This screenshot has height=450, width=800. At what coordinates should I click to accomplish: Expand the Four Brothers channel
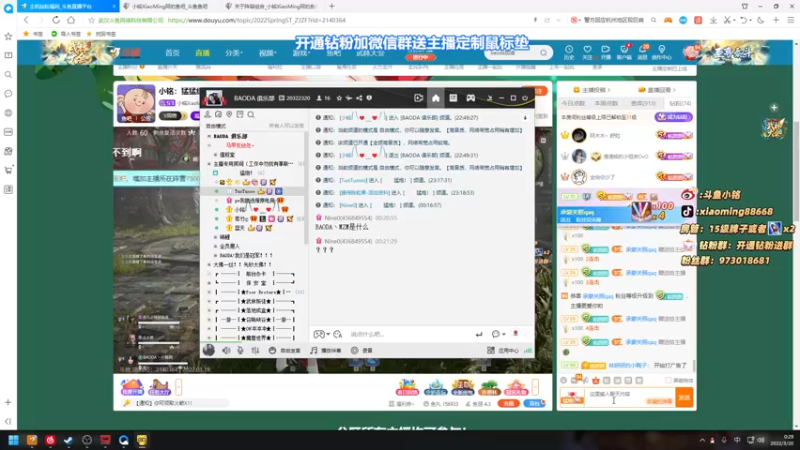pyautogui.click(x=209, y=292)
